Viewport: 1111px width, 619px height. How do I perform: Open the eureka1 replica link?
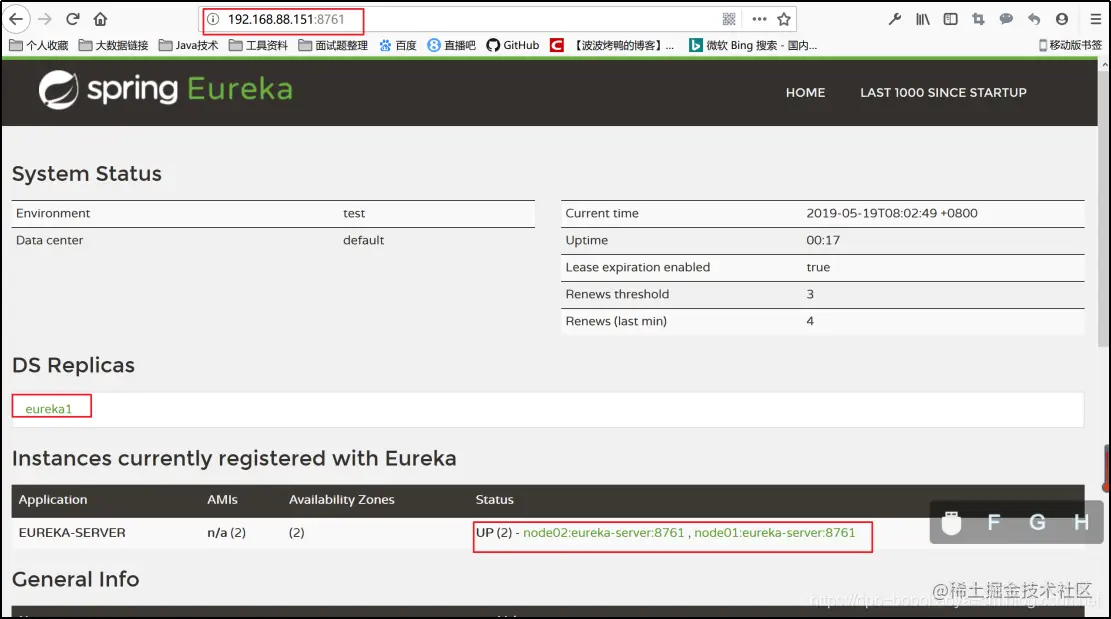click(49, 409)
